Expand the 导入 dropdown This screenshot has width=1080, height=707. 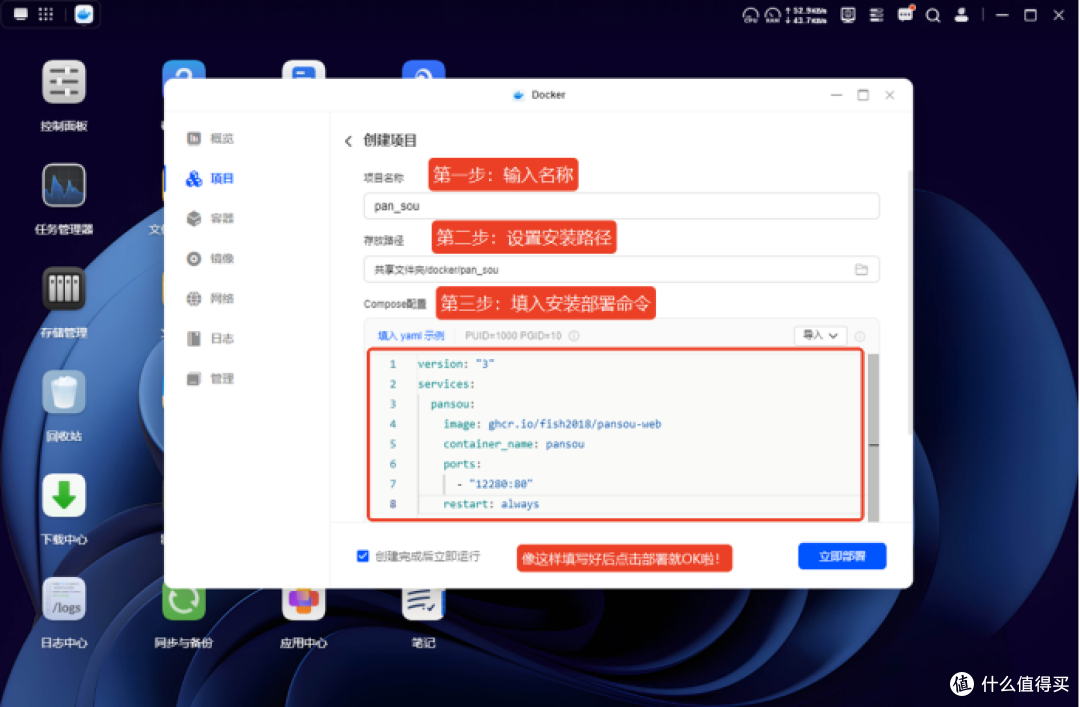(x=820, y=336)
